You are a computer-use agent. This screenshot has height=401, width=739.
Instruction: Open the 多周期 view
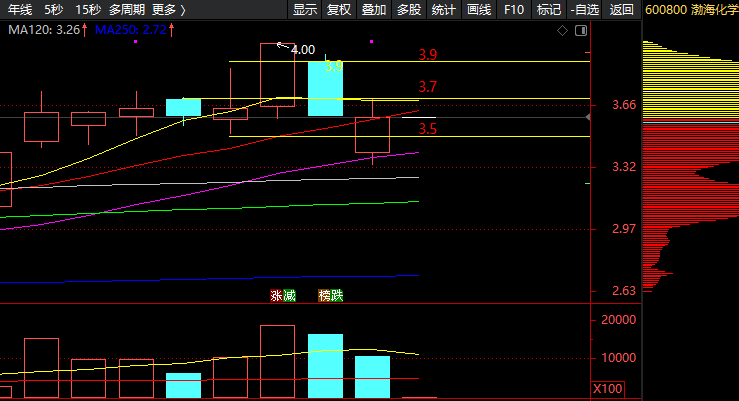(126, 9)
